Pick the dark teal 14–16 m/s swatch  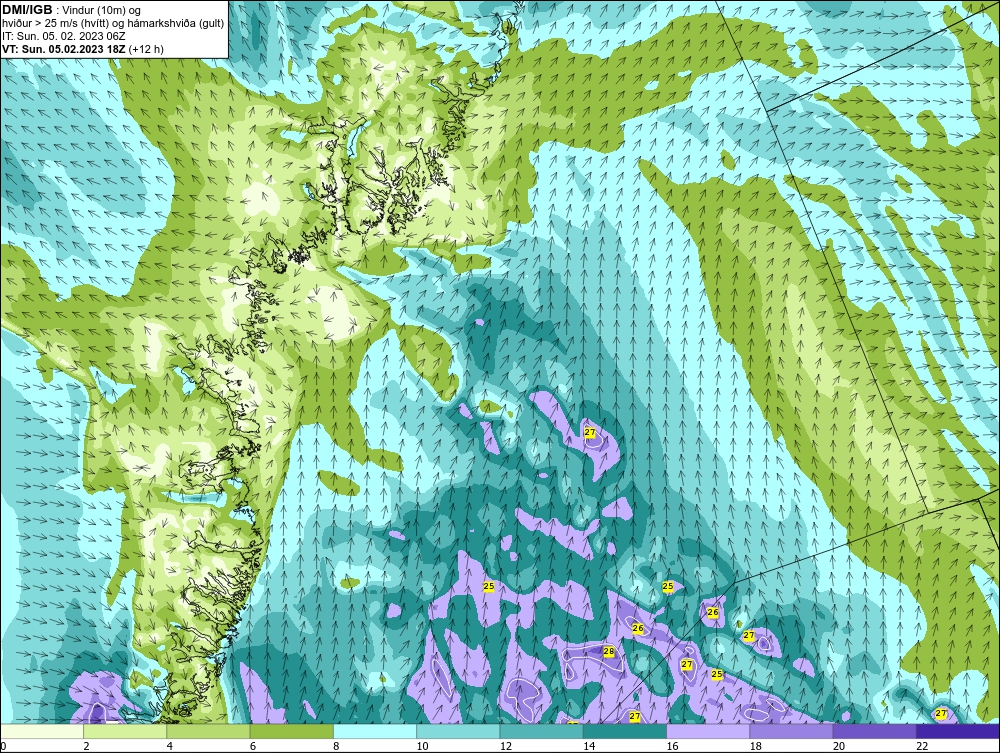point(625,731)
